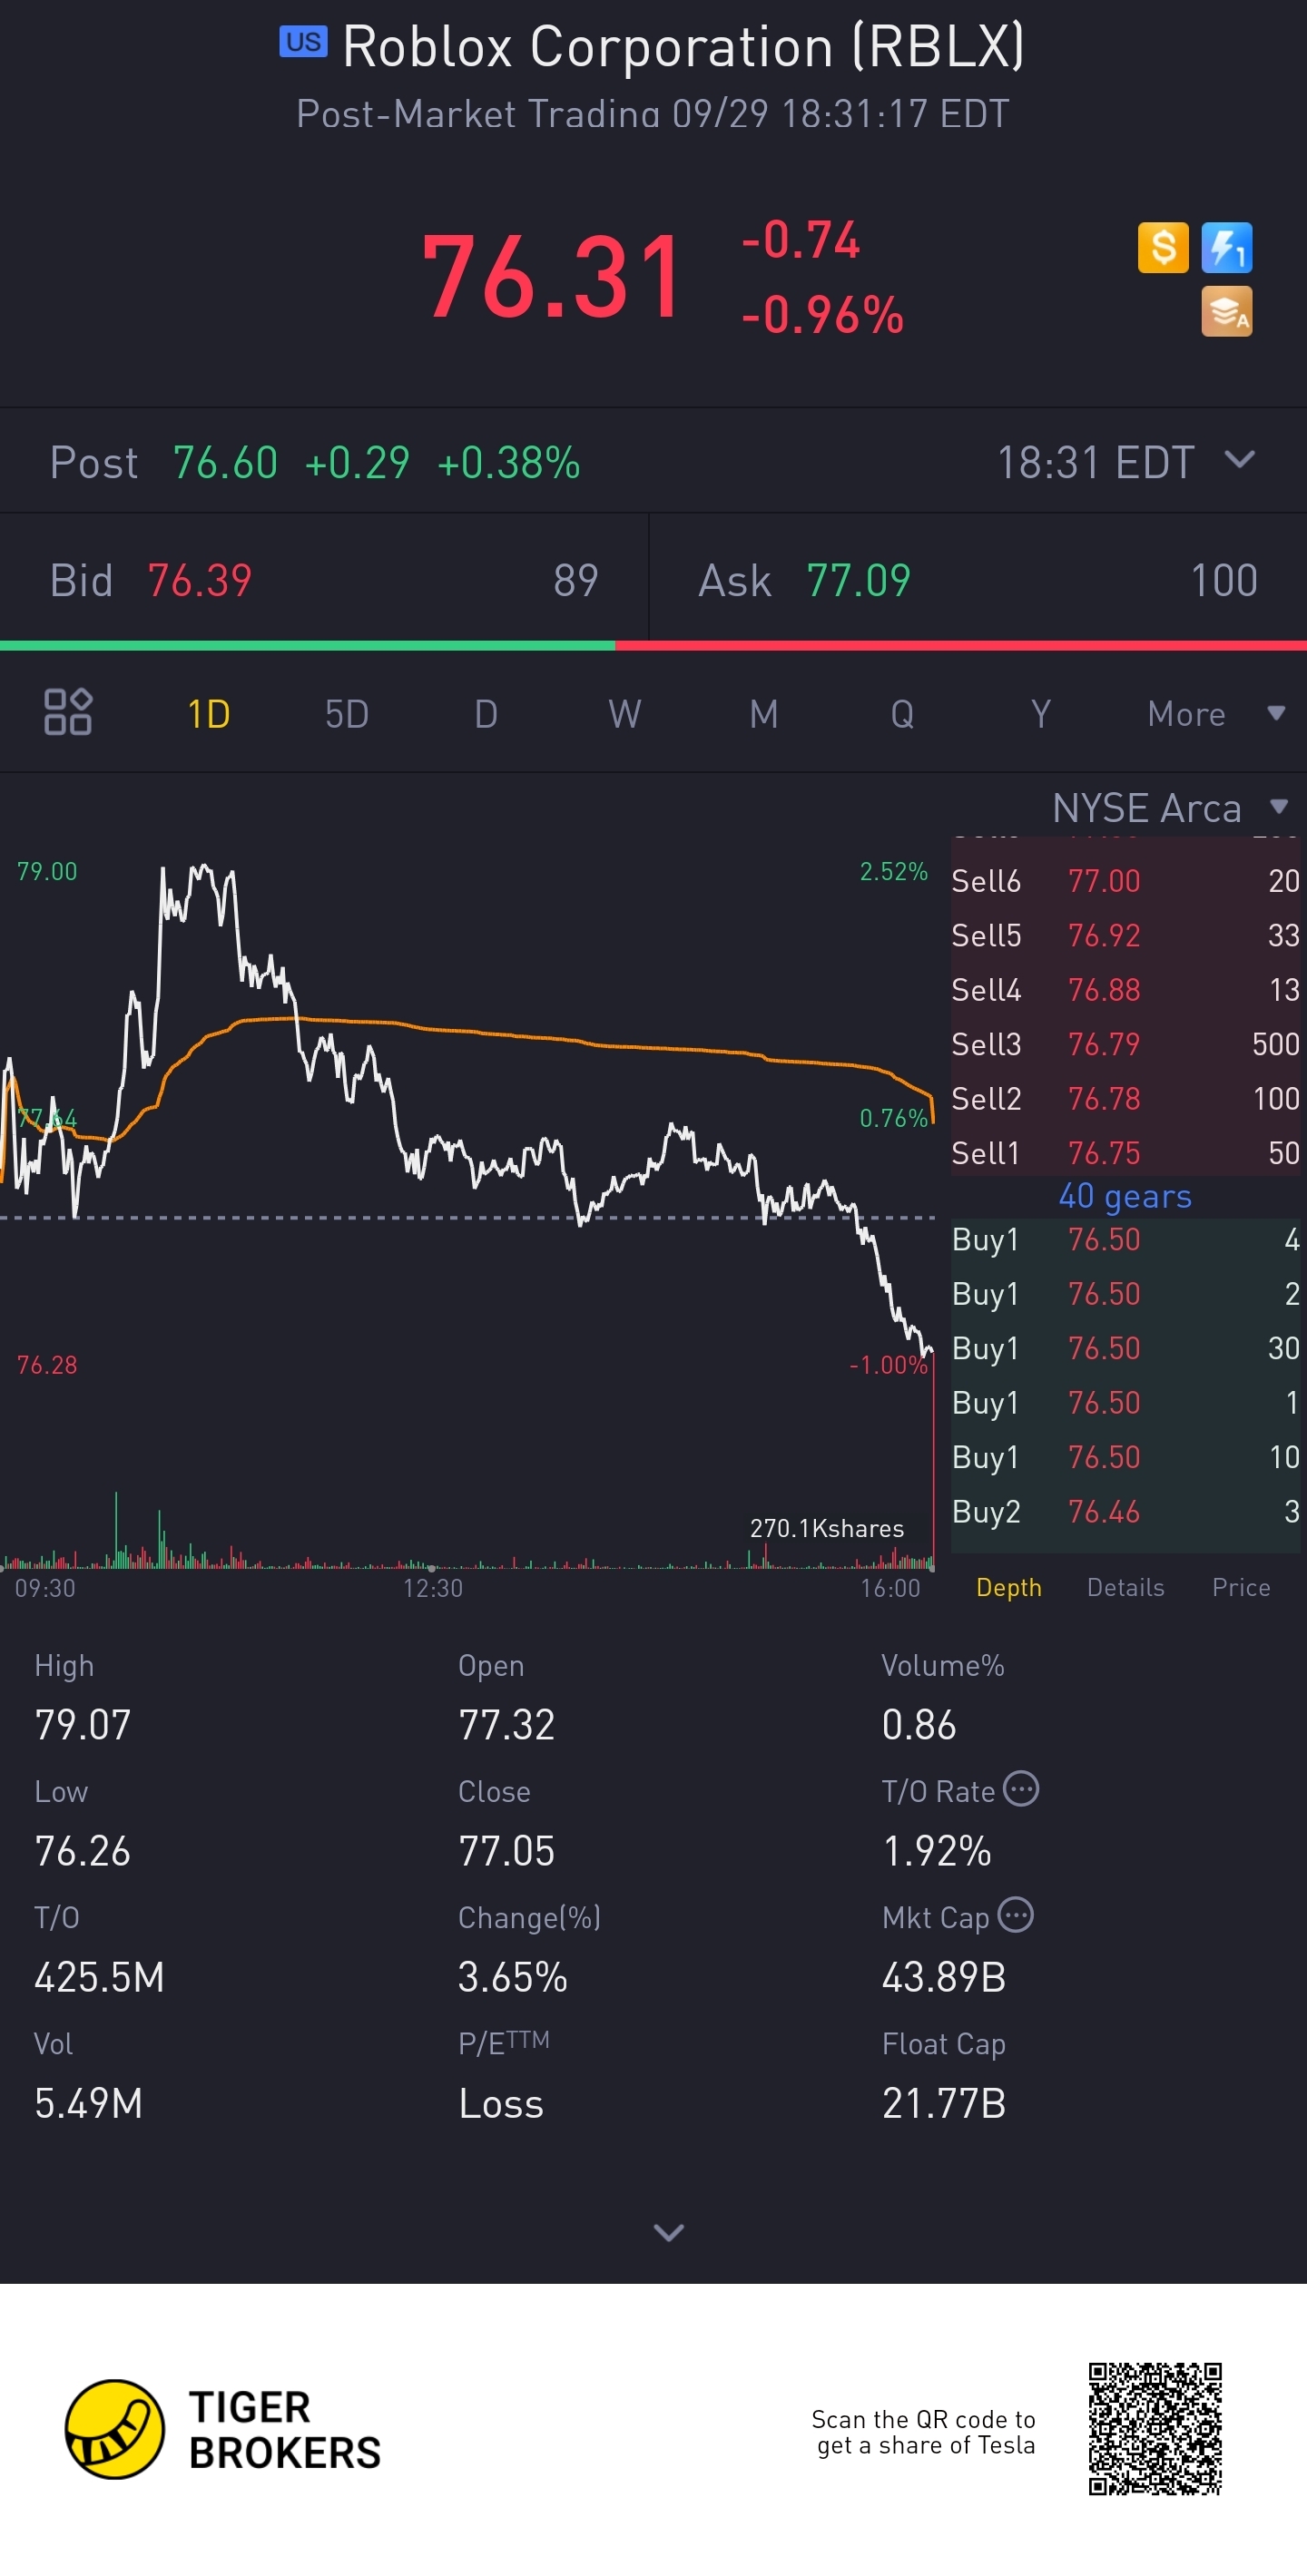1307x2576 pixels.
Task: Tap the US market flag badge
Action: tap(303, 42)
